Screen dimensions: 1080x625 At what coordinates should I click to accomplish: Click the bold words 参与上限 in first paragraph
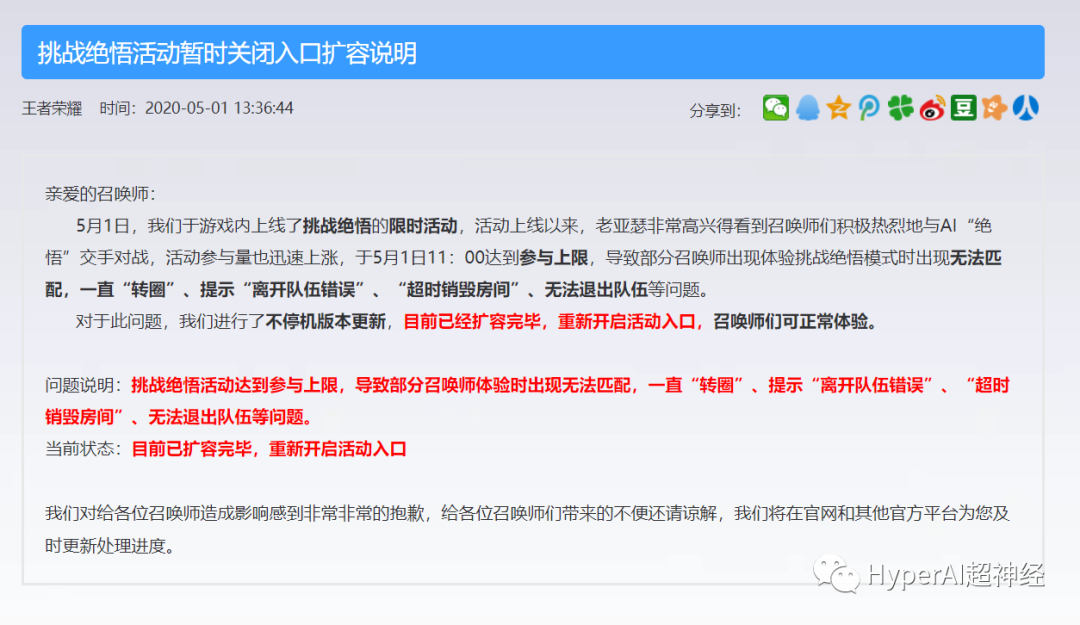point(554,258)
